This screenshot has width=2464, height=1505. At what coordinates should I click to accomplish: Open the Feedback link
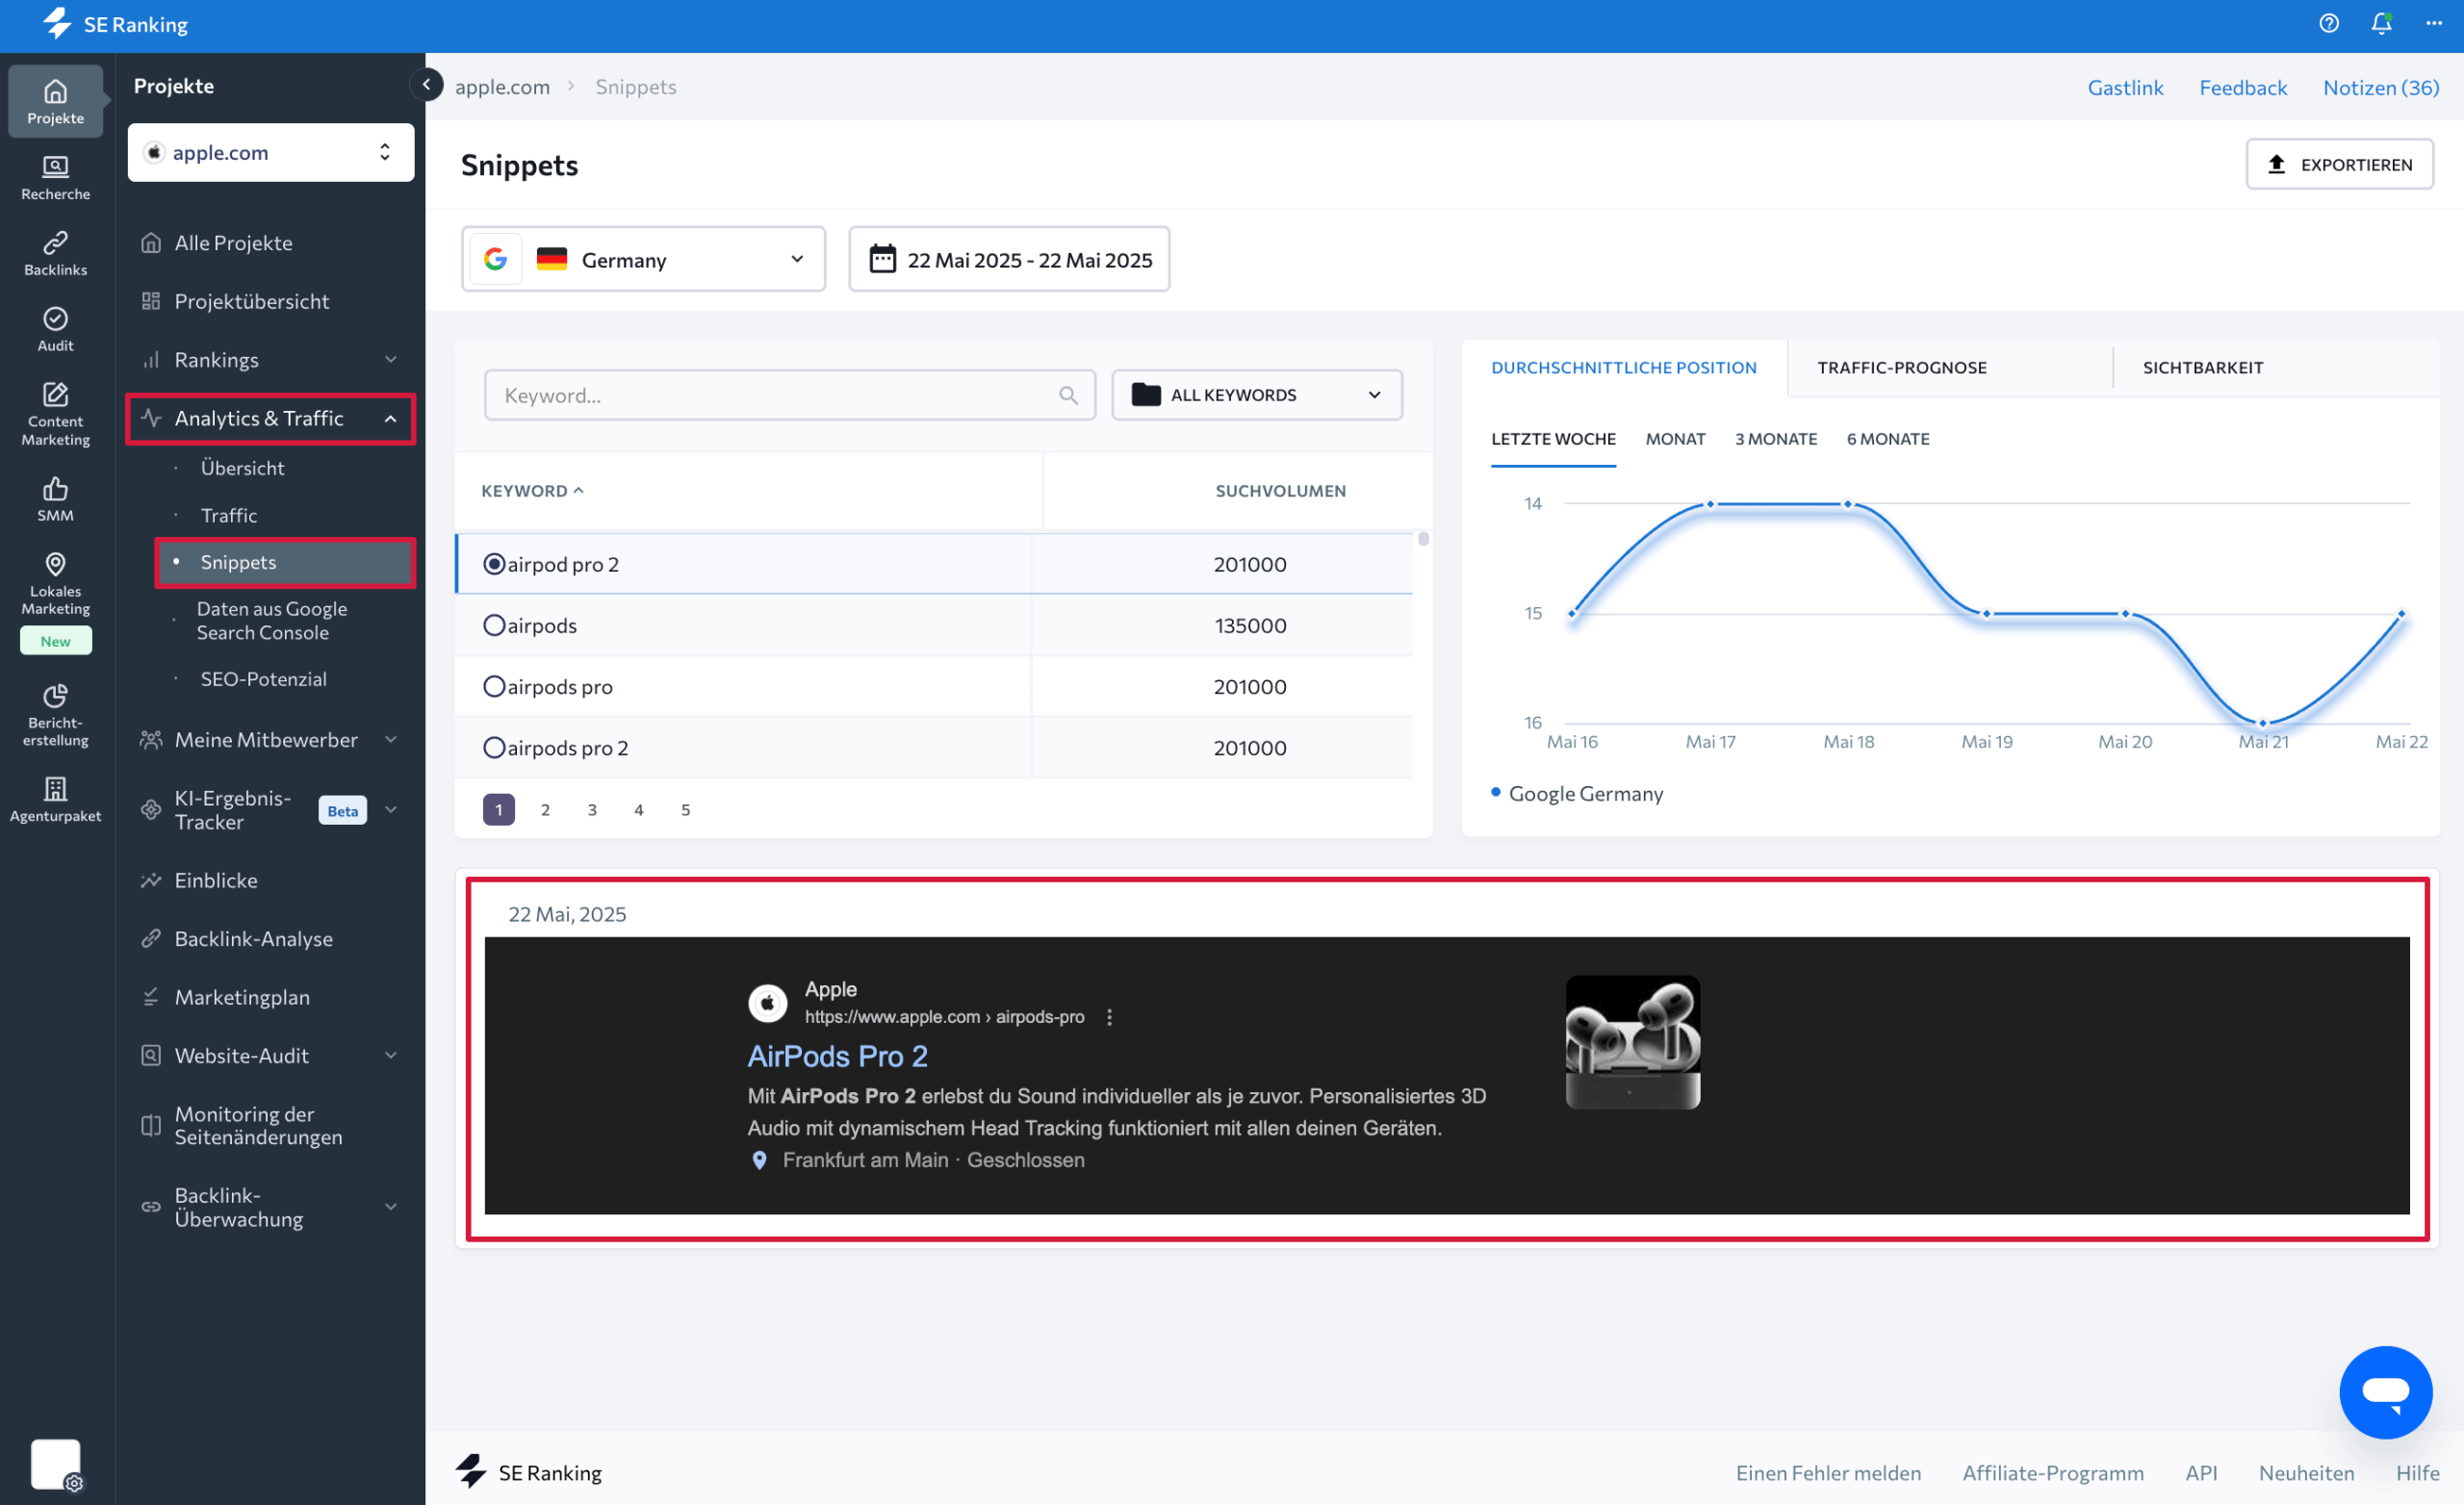[2243, 87]
